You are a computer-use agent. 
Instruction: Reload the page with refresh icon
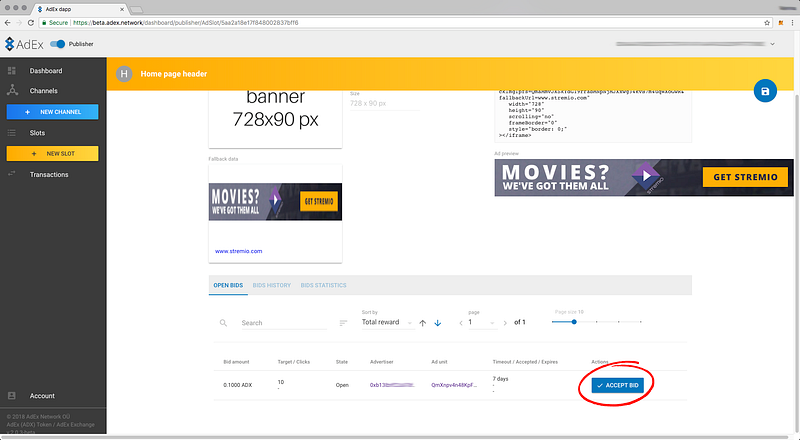pos(31,22)
